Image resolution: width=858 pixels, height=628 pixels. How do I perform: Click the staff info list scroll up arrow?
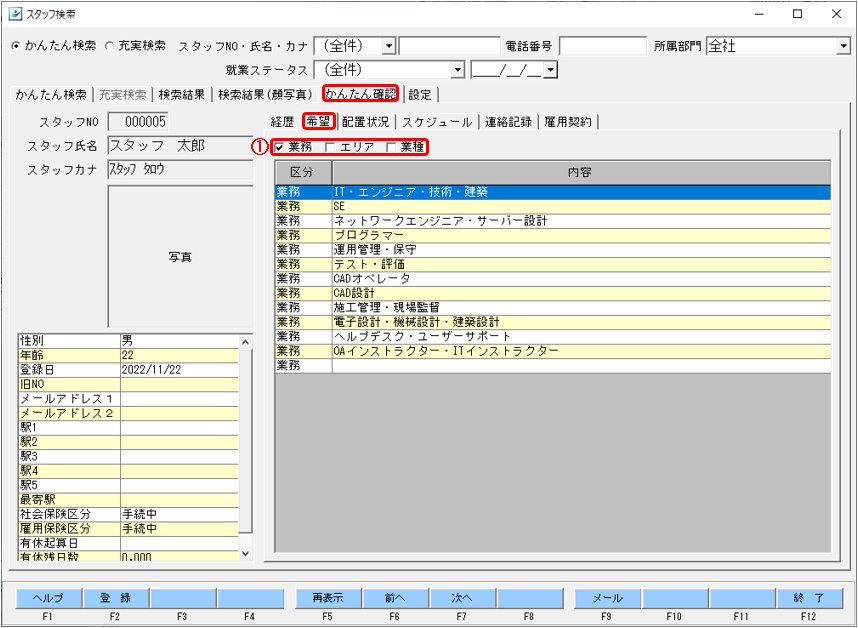coord(246,342)
